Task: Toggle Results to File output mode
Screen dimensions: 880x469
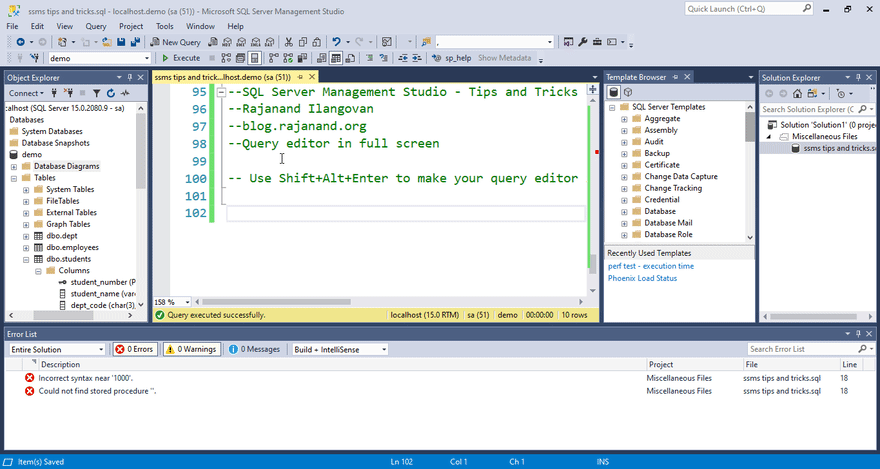Action: (x=350, y=58)
